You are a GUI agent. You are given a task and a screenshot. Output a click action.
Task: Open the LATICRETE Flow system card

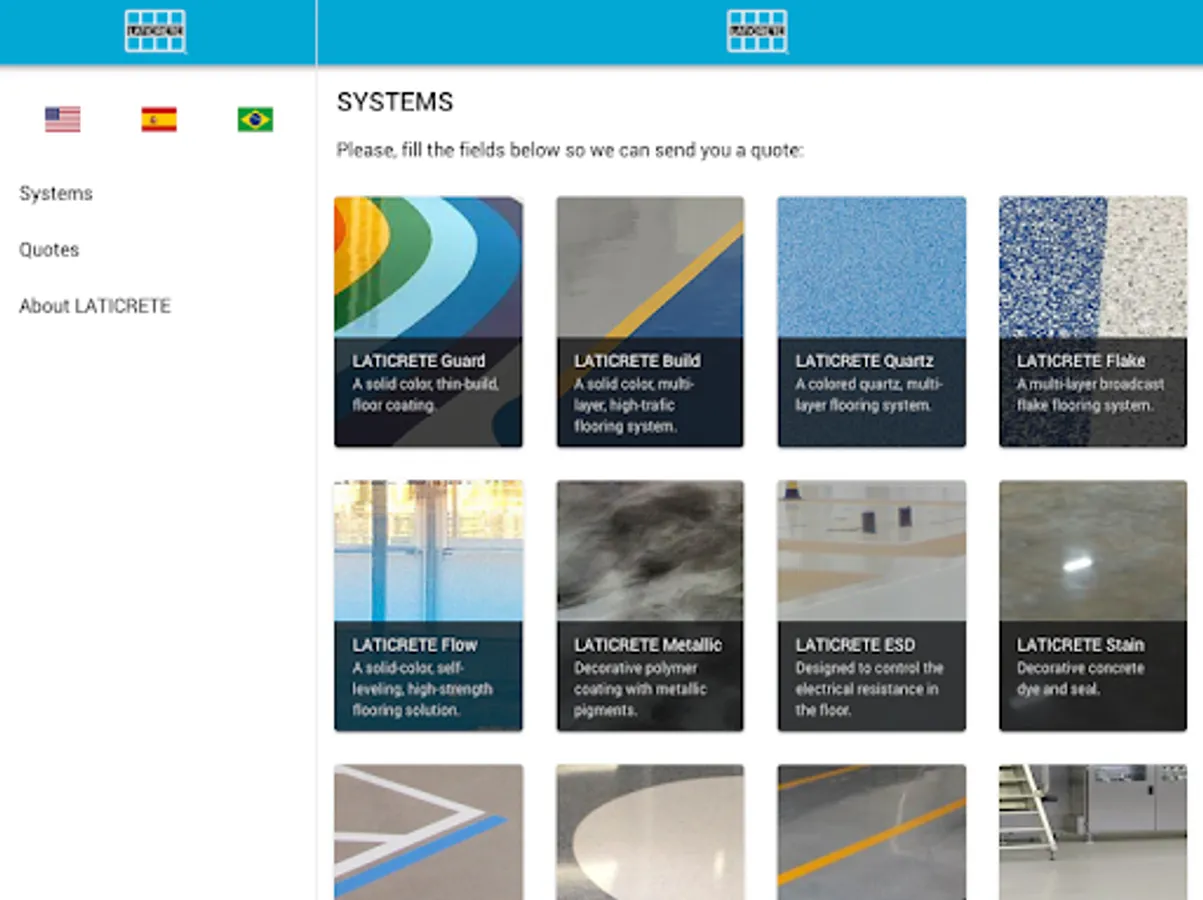428,606
